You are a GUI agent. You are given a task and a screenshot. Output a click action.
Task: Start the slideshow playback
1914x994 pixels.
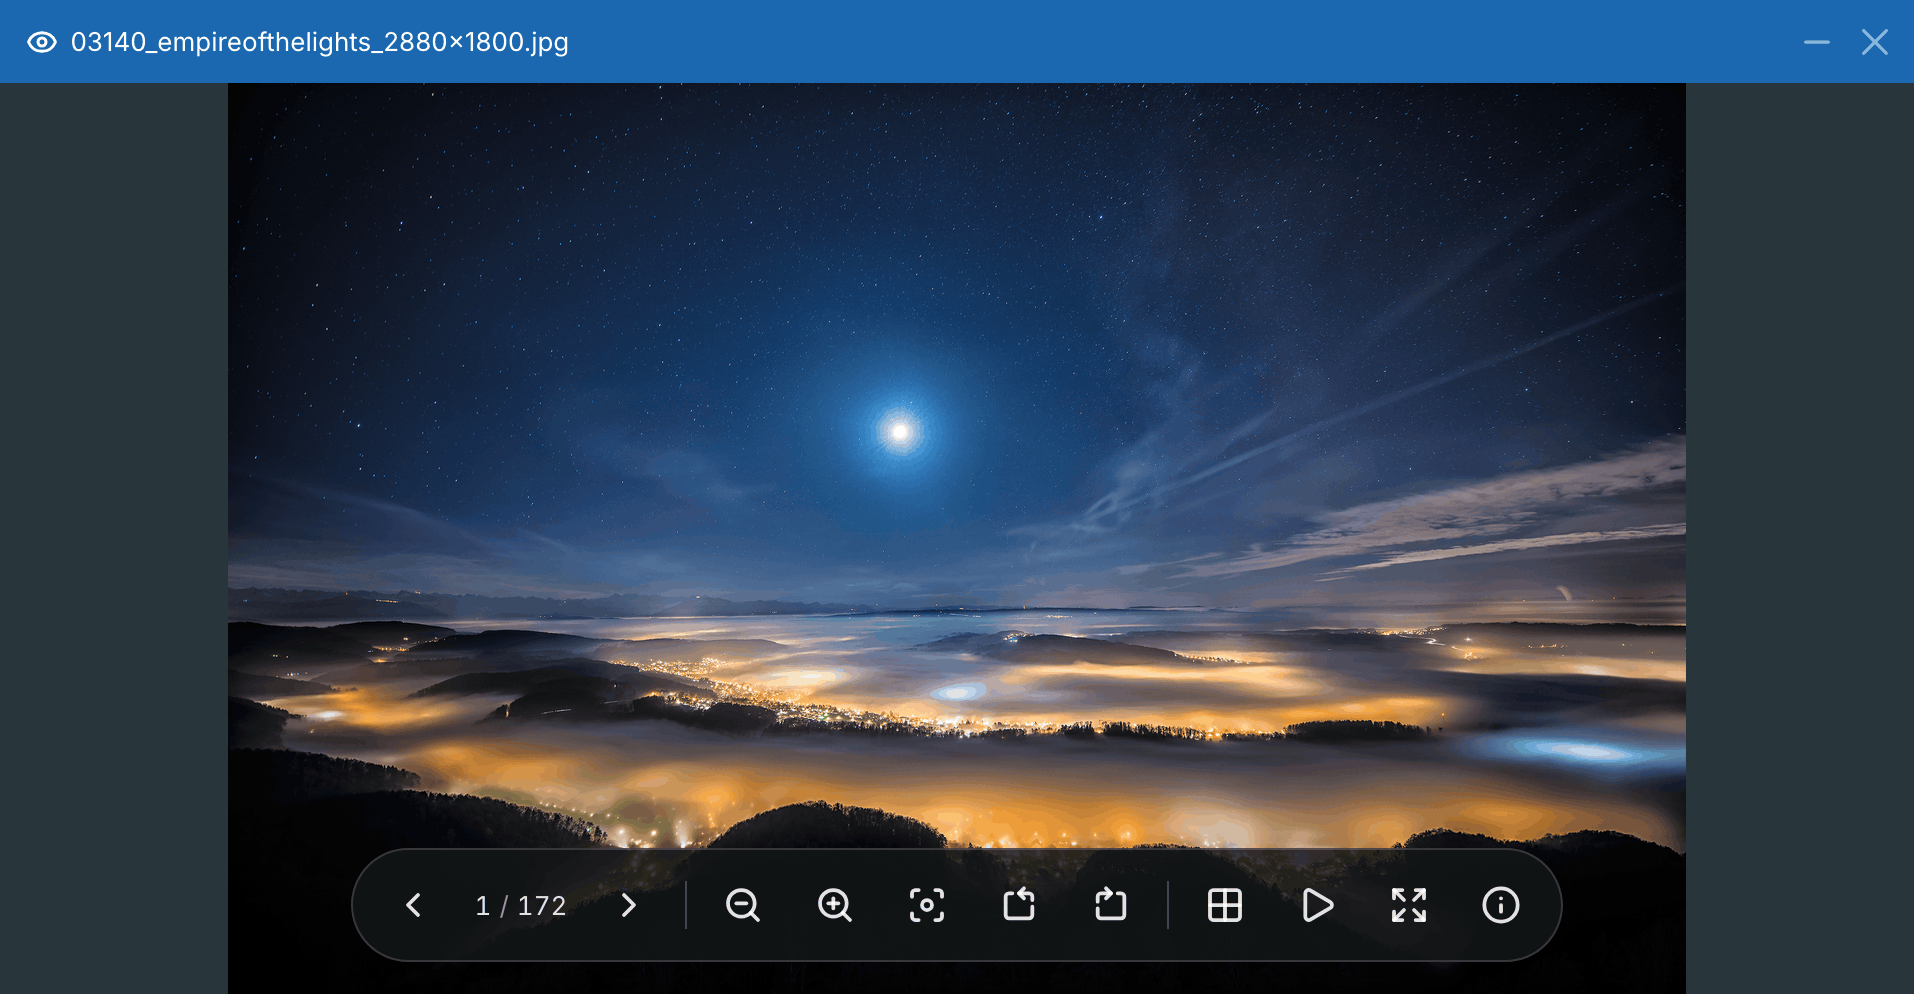[1317, 905]
